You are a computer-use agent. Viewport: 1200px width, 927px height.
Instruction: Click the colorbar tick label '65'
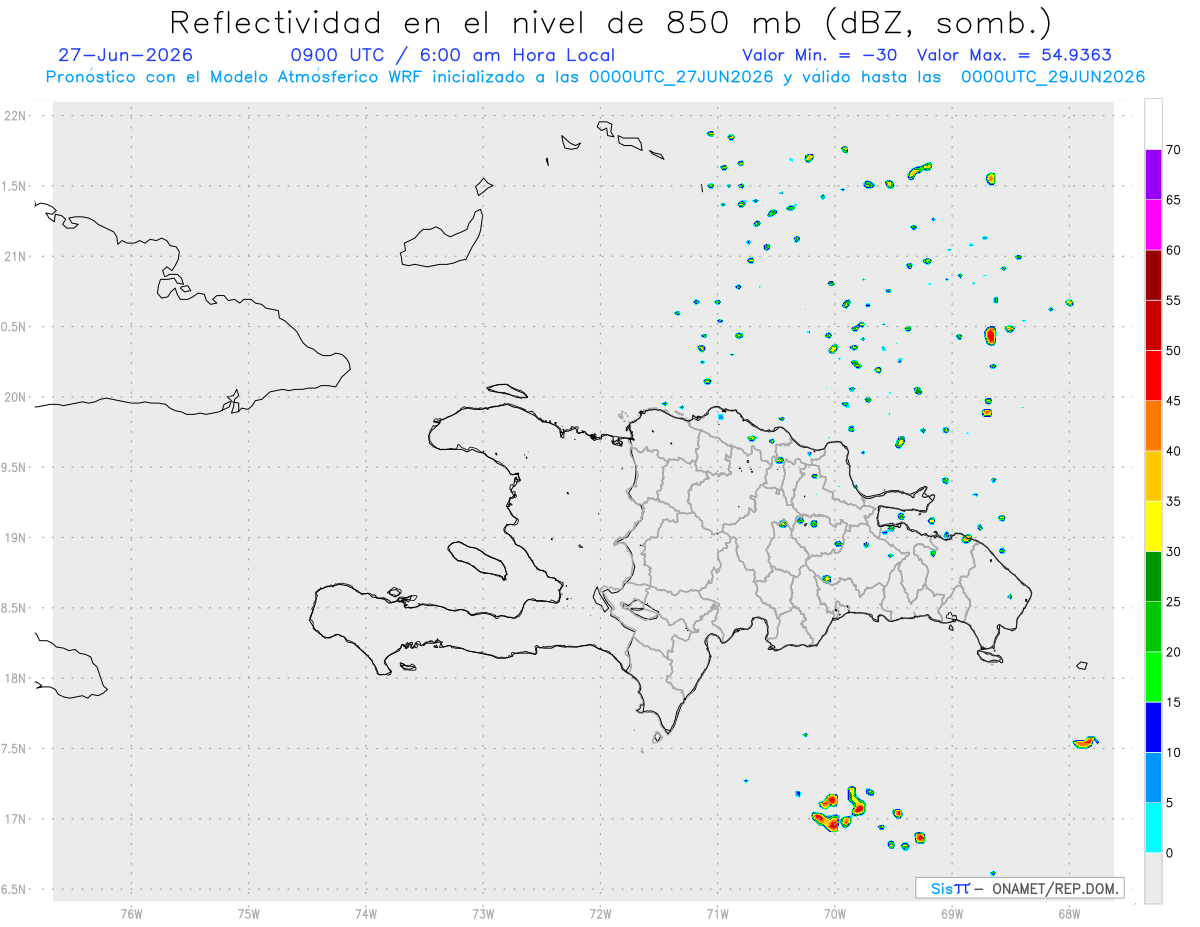pos(1173,200)
